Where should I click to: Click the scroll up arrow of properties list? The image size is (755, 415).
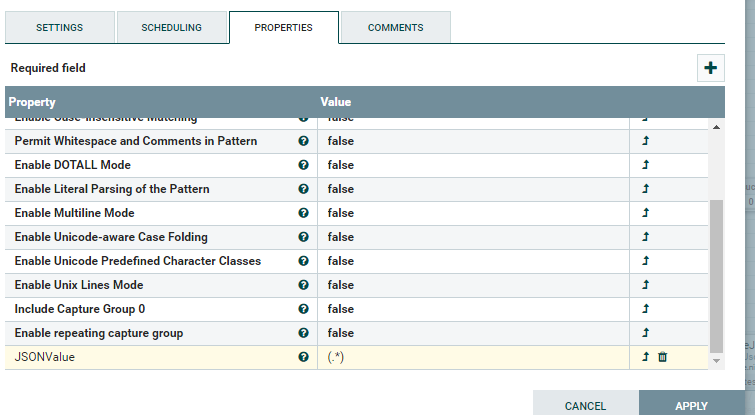pyautogui.click(x=716, y=127)
